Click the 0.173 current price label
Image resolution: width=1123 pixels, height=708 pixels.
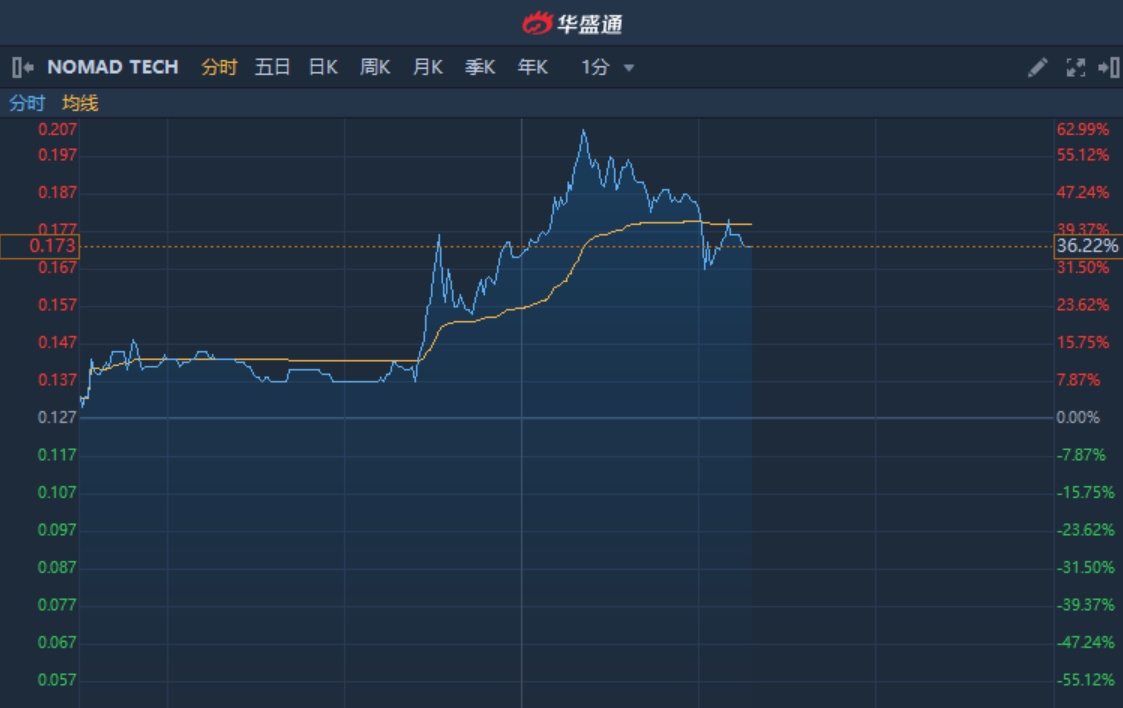coord(40,245)
